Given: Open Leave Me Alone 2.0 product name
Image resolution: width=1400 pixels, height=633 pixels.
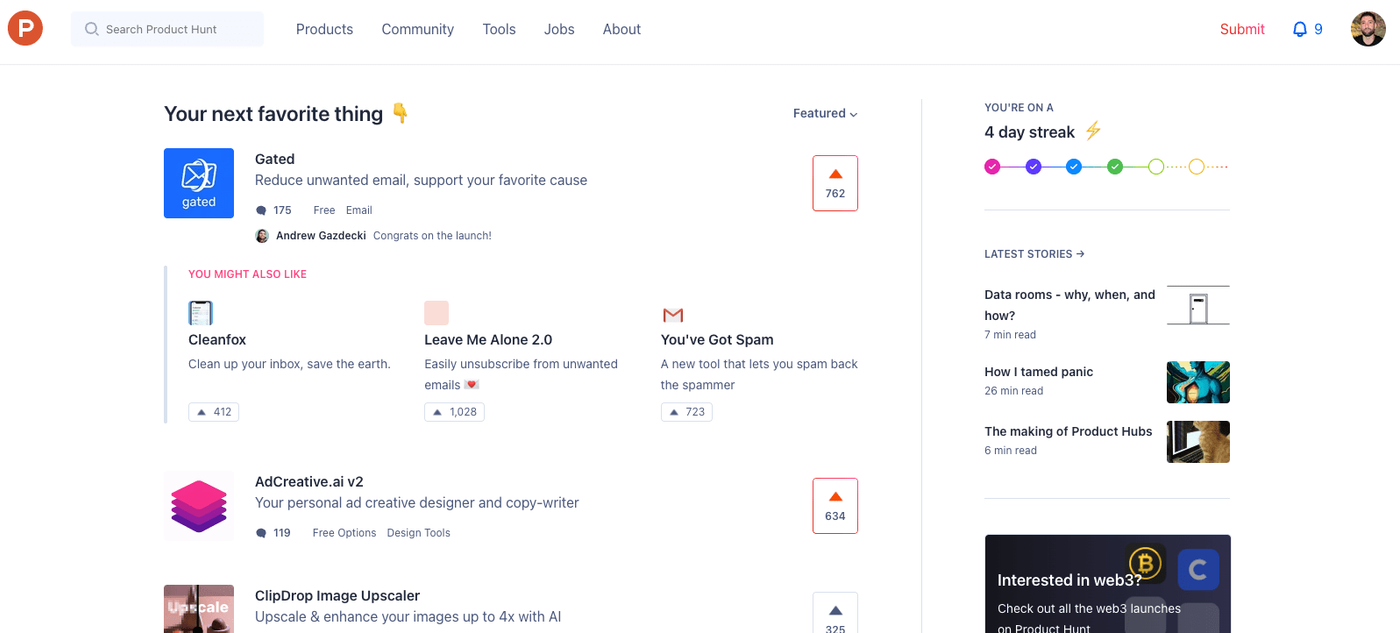Looking at the screenshot, I should [488, 340].
